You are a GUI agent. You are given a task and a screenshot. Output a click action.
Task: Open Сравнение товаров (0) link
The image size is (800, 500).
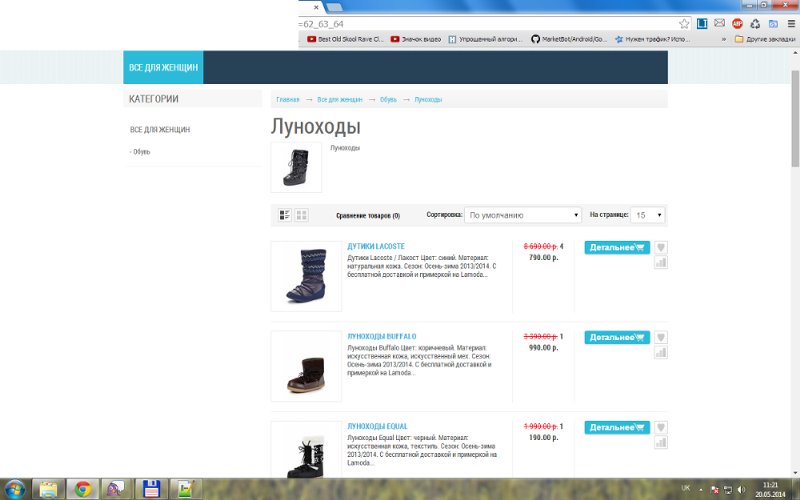[368, 216]
